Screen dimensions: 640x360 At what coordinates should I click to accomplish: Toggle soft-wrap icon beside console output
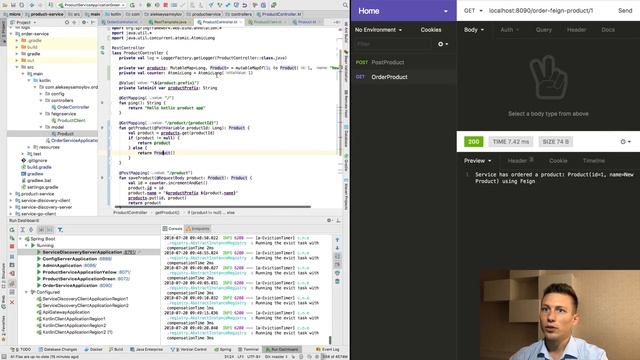pyautogui.click(x=337, y=256)
